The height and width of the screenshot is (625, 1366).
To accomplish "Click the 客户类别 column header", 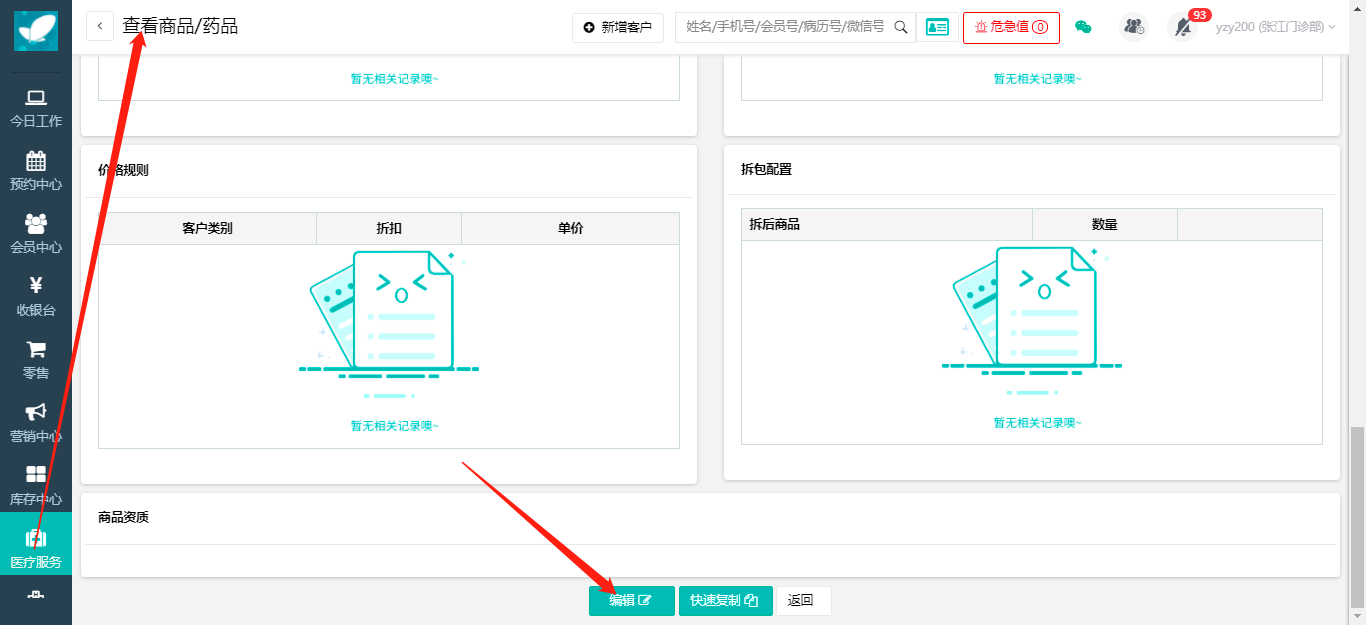I will coord(207,228).
